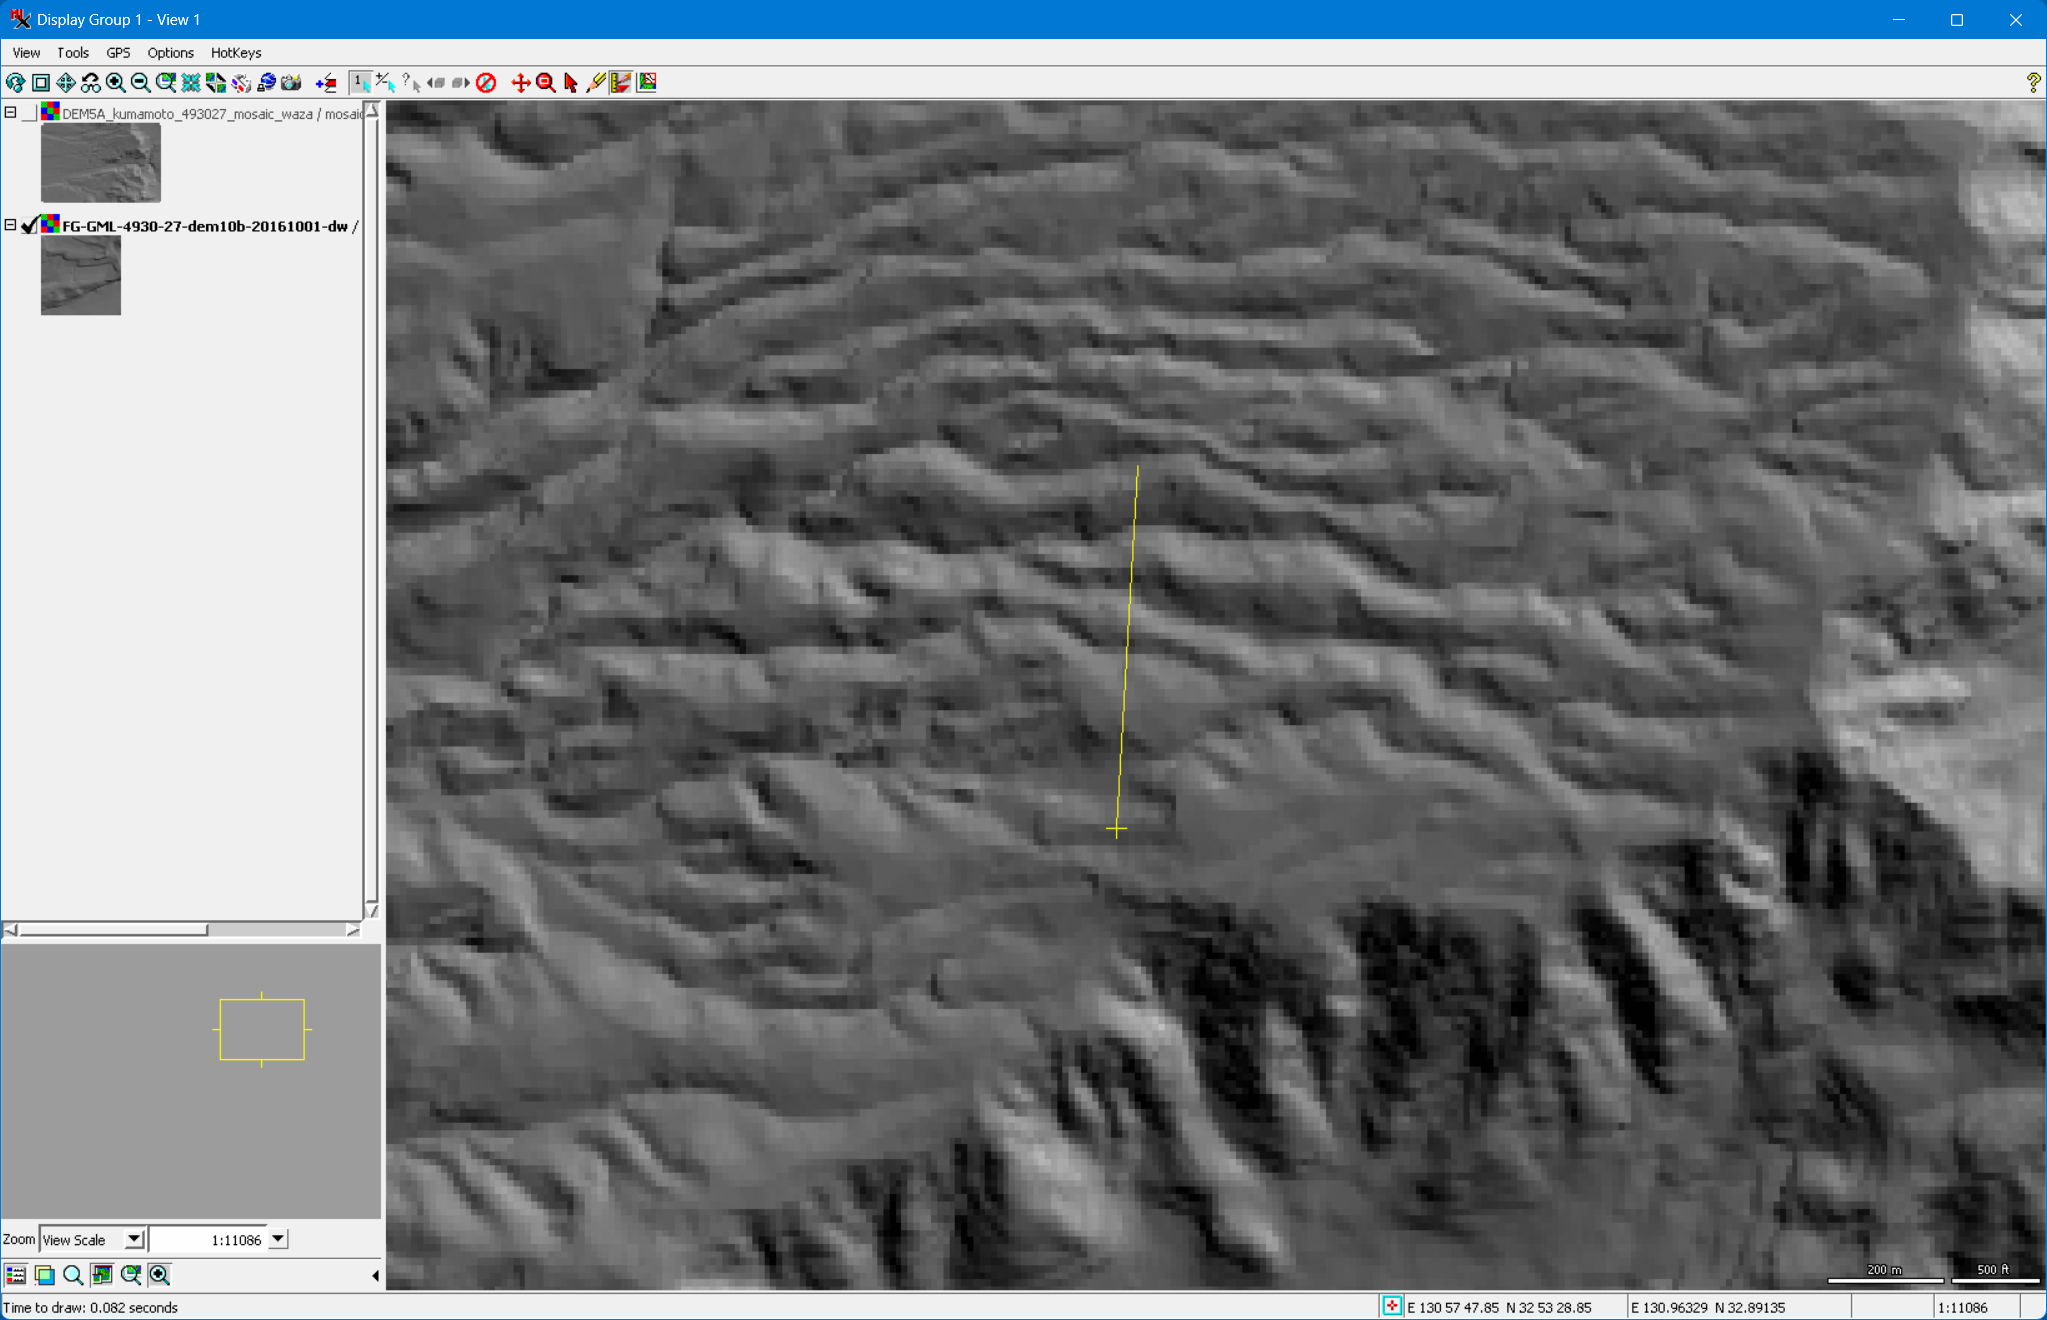Click the Zoom Out magnifier
This screenshot has width=2047, height=1320.
tap(141, 83)
